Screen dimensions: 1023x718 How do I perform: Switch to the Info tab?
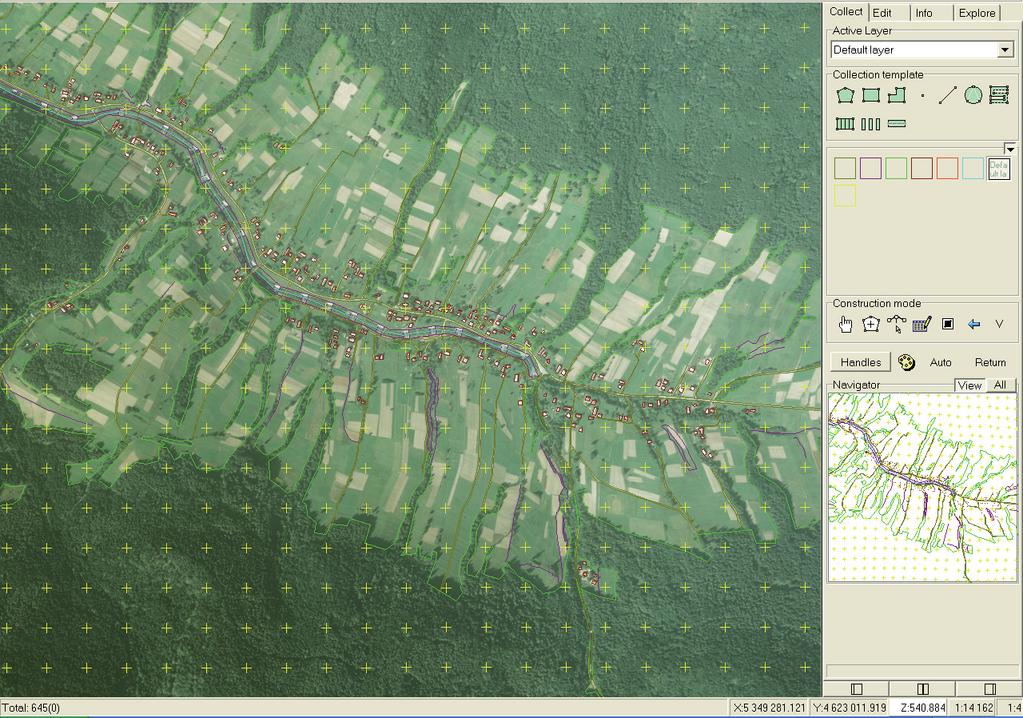pos(924,13)
